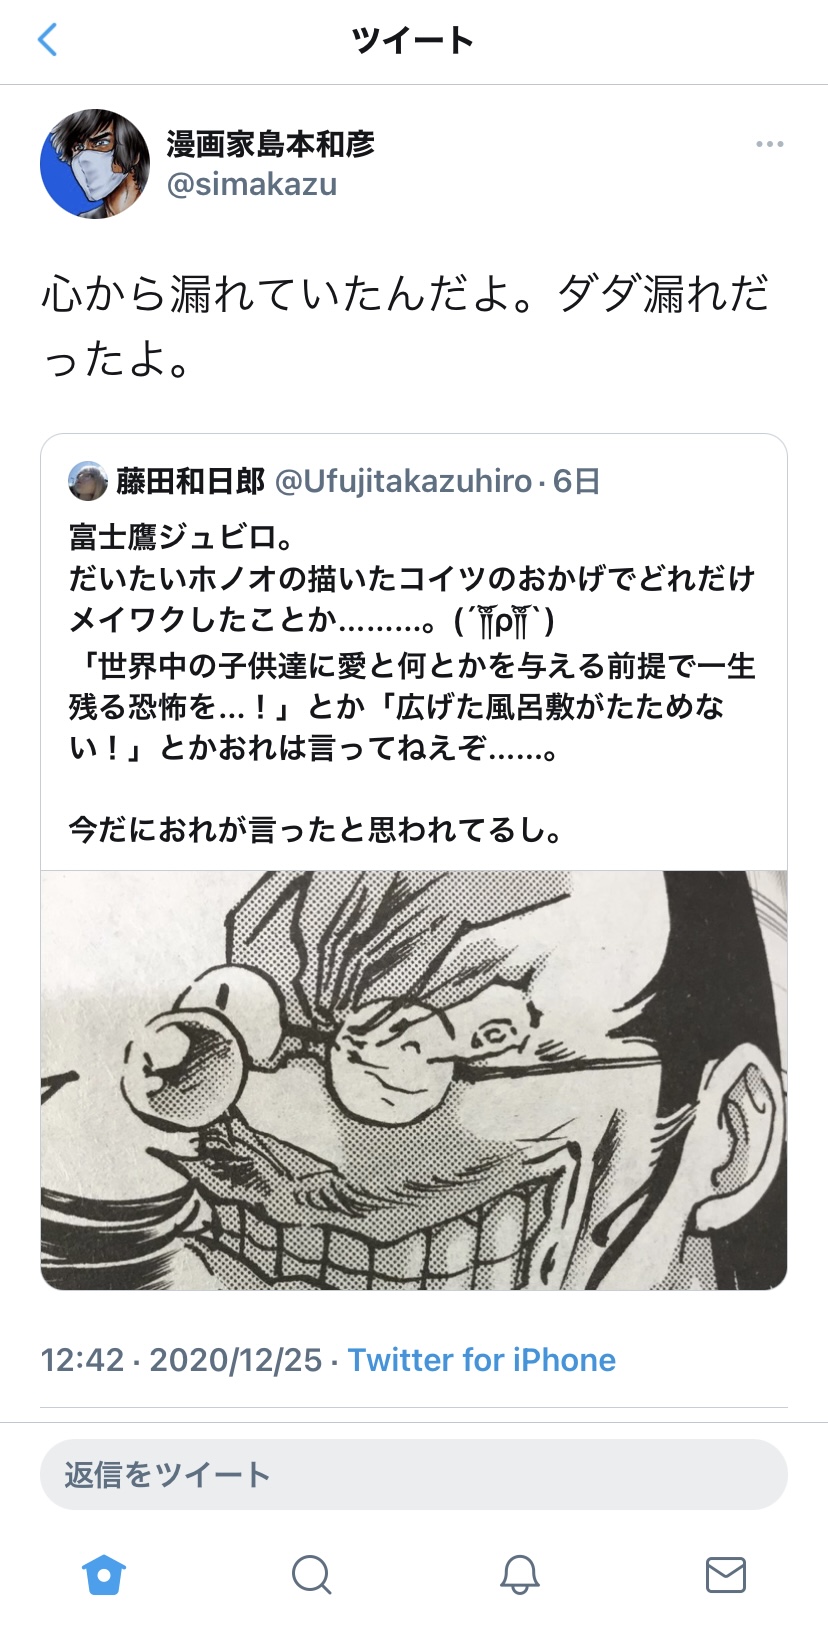Viewport: 828px width, 1635px height.
Task: Tap 島本和彦's profile avatar
Action: click(x=94, y=164)
